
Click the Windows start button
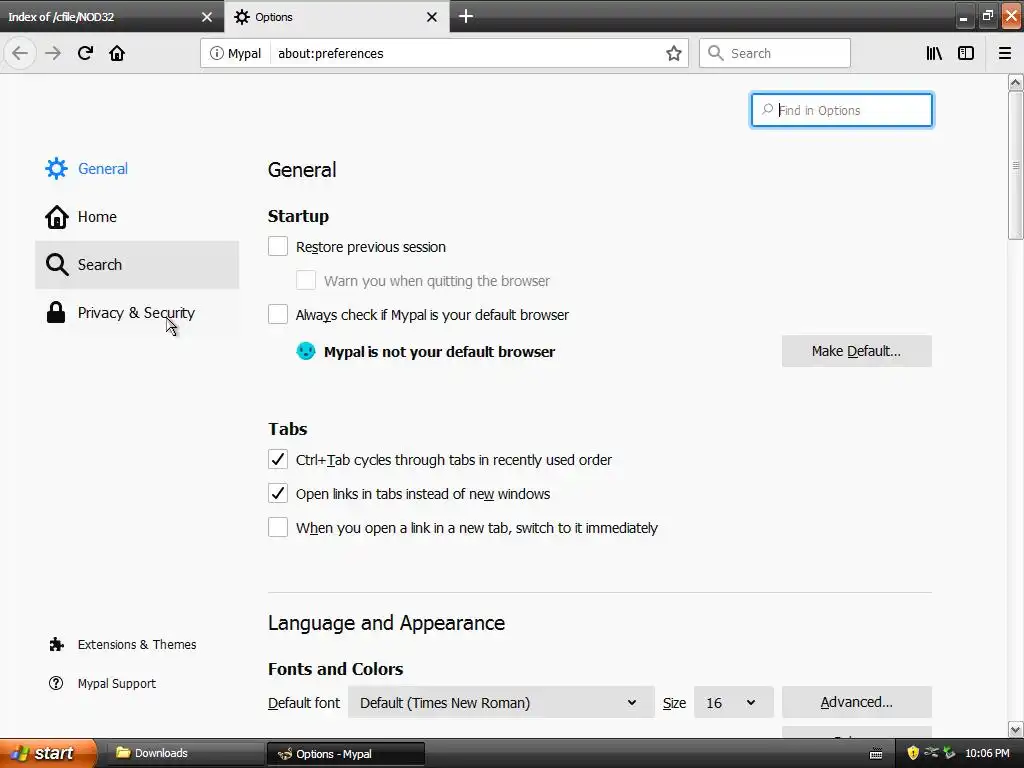coord(47,754)
